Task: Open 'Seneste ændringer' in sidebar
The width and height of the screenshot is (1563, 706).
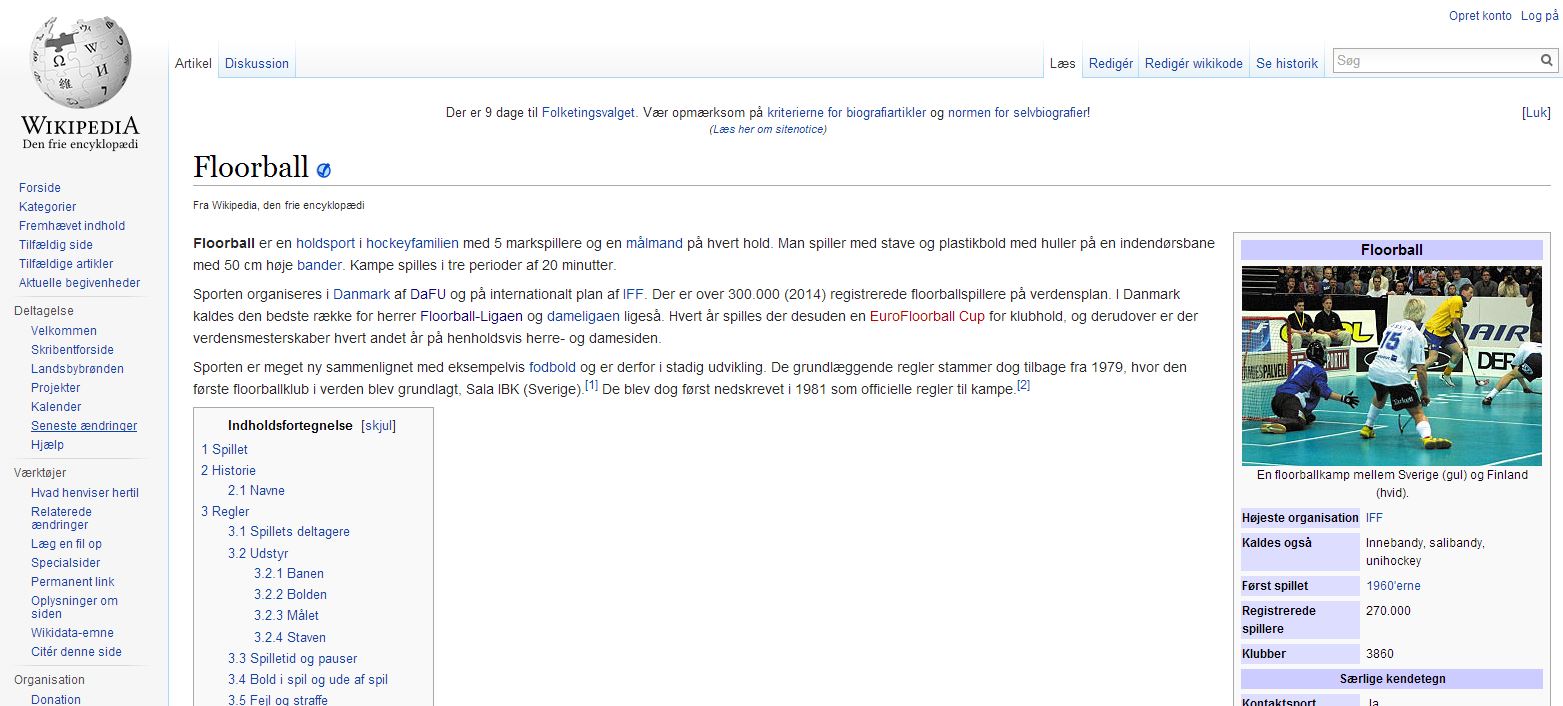Action: [x=84, y=426]
